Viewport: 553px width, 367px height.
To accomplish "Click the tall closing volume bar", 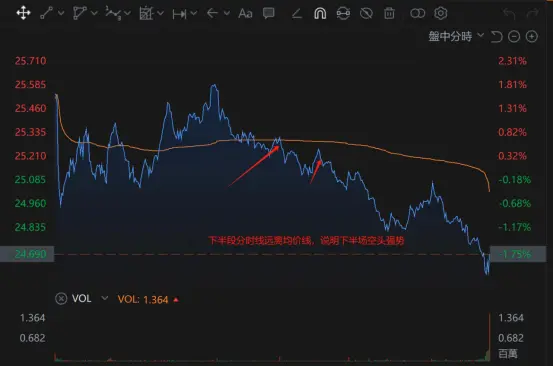I will click(489, 337).
